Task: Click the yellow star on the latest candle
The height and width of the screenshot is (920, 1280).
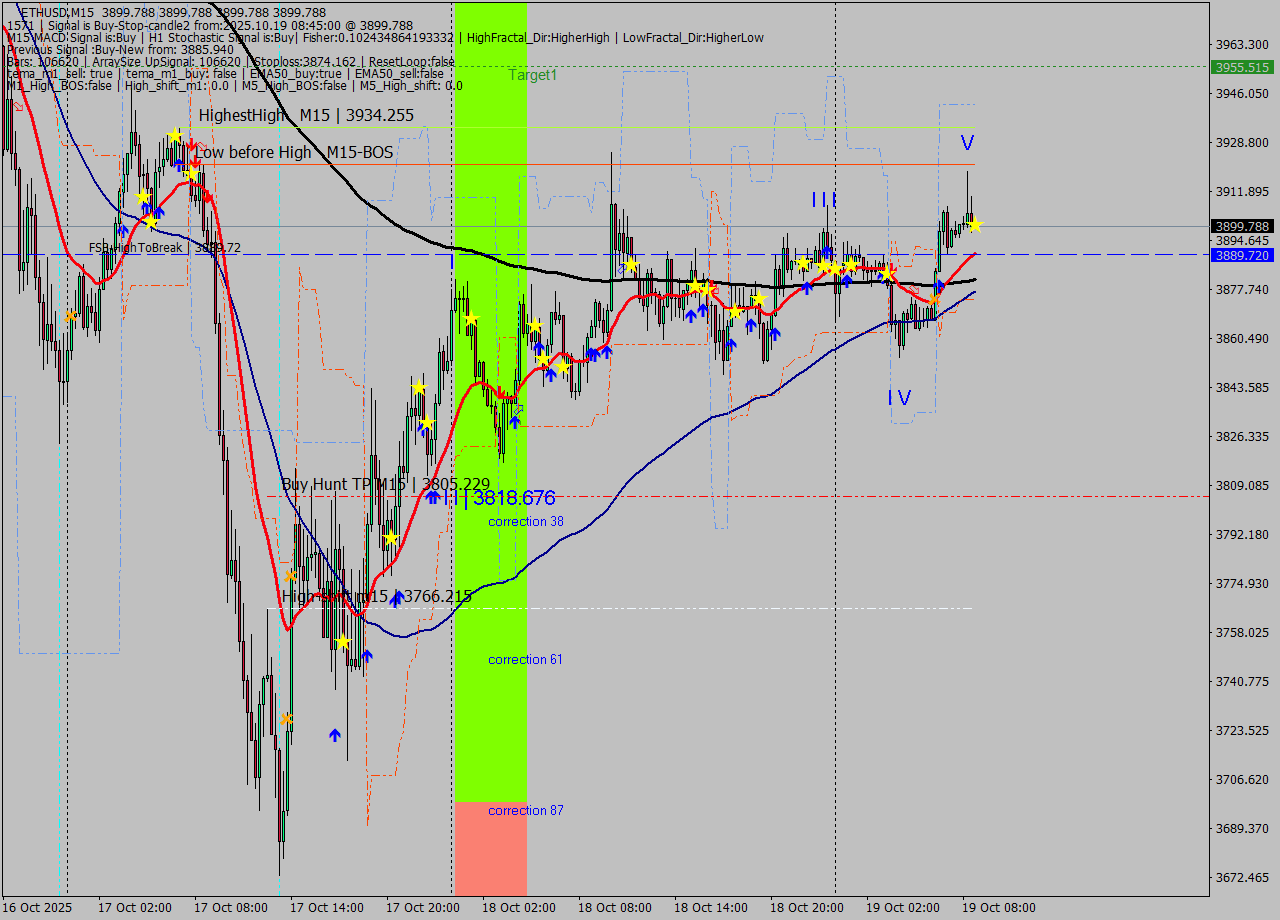Action: [x=974, y=225]
